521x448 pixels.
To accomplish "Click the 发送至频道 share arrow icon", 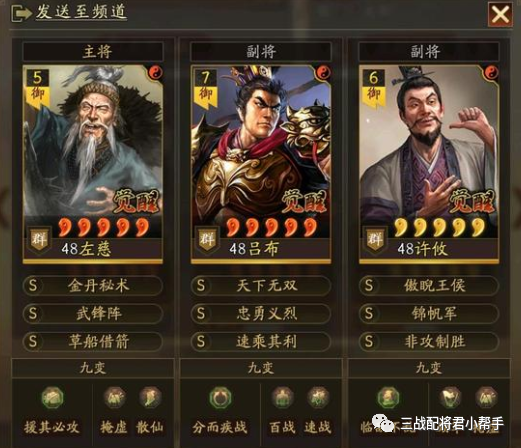I will (21, 14).
